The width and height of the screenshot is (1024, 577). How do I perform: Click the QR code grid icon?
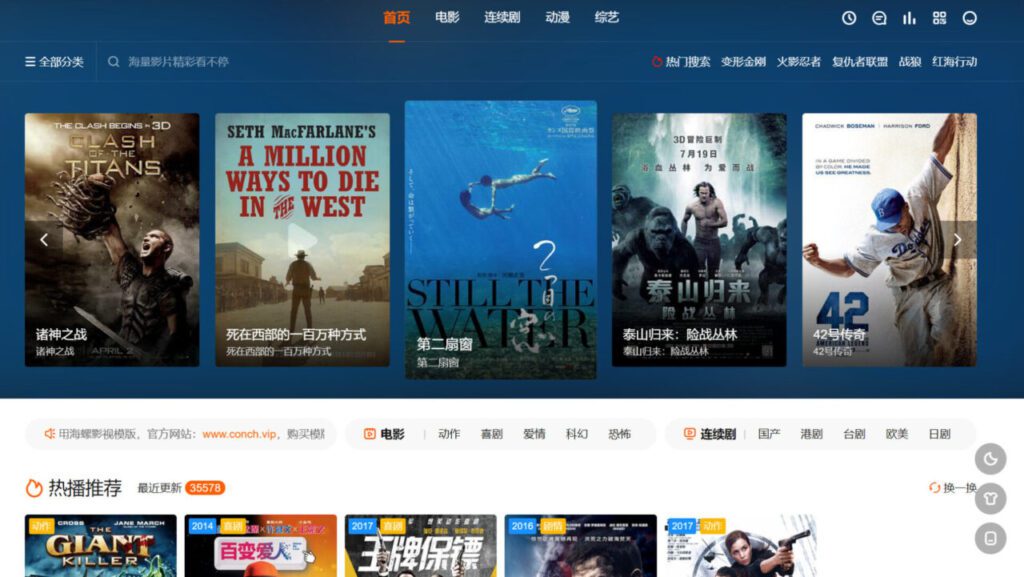click(x=939, y=18)
